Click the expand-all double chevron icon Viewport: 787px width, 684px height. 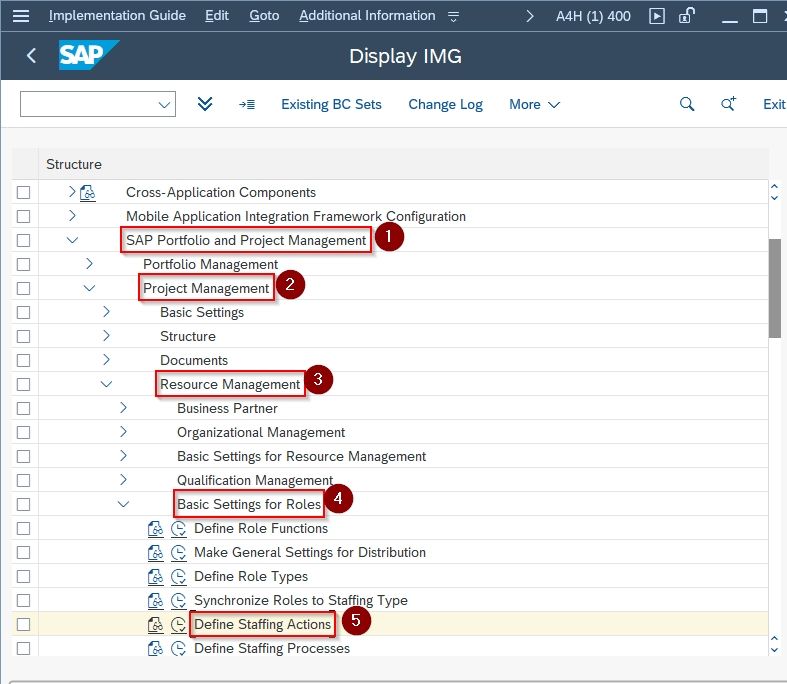[205, 104]
